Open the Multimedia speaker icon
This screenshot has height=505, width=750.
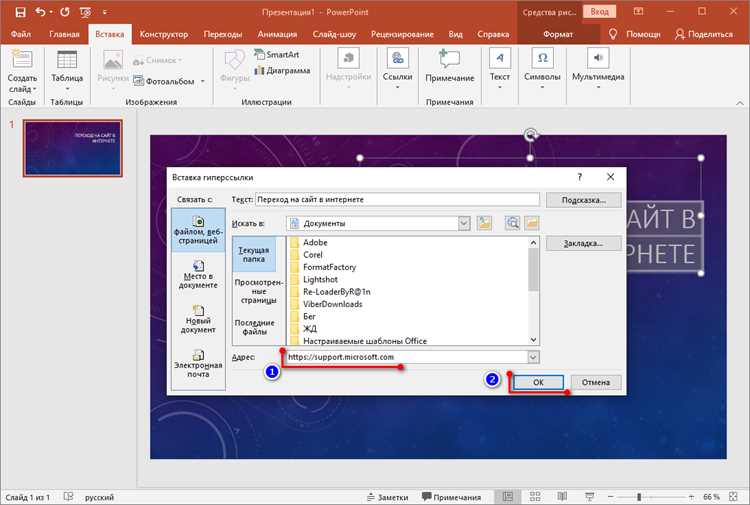click(598, 58)
